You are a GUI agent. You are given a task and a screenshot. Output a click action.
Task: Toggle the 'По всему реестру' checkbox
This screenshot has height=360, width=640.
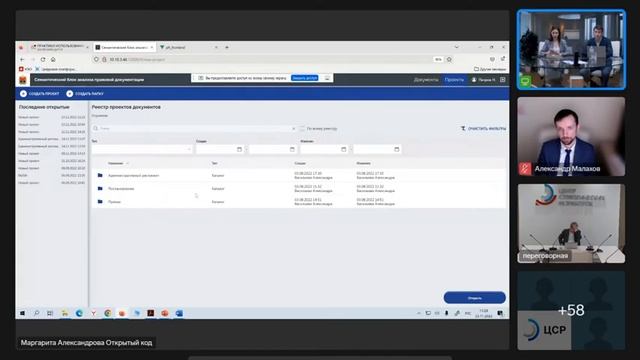click(x=302, y=129)
